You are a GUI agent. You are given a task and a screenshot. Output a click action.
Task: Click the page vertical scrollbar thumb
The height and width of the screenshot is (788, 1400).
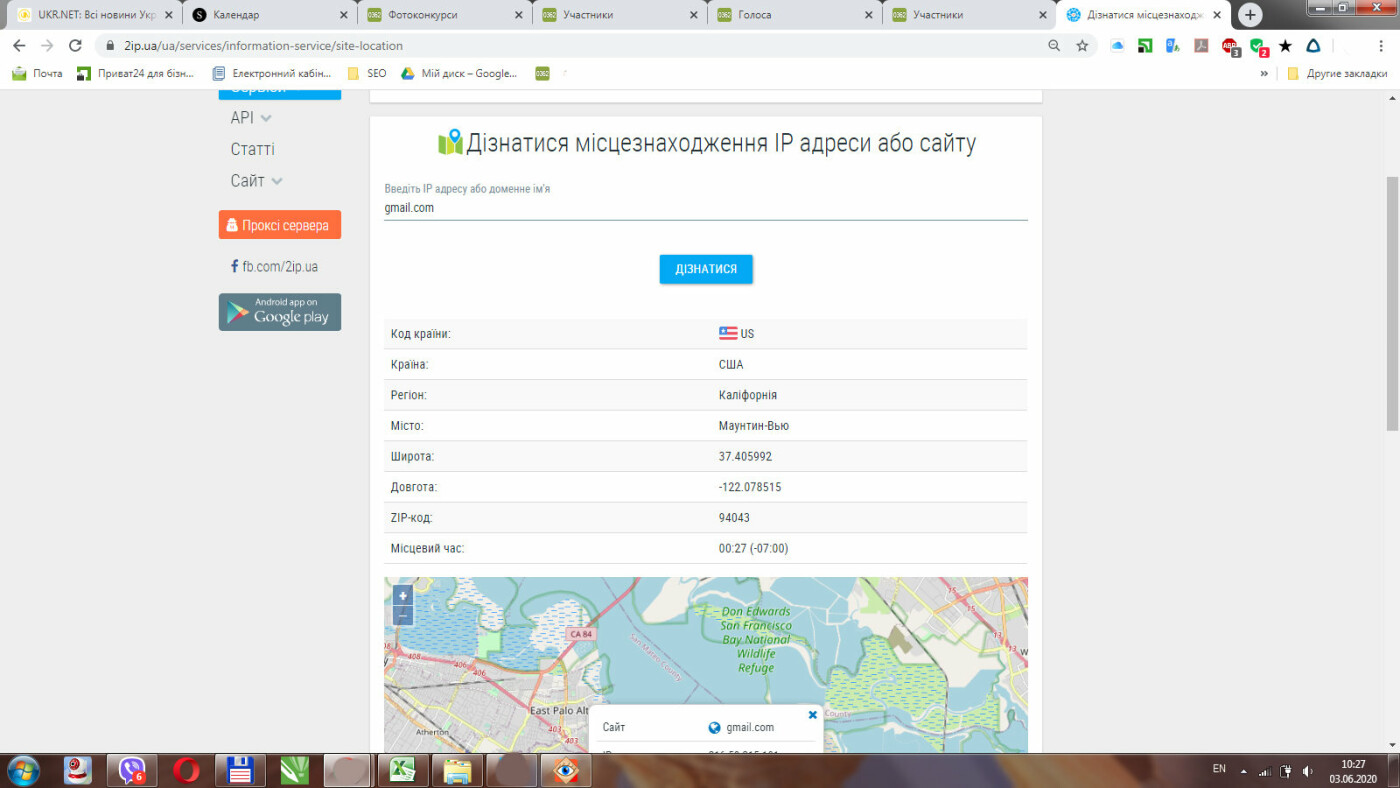(1392, 303)
